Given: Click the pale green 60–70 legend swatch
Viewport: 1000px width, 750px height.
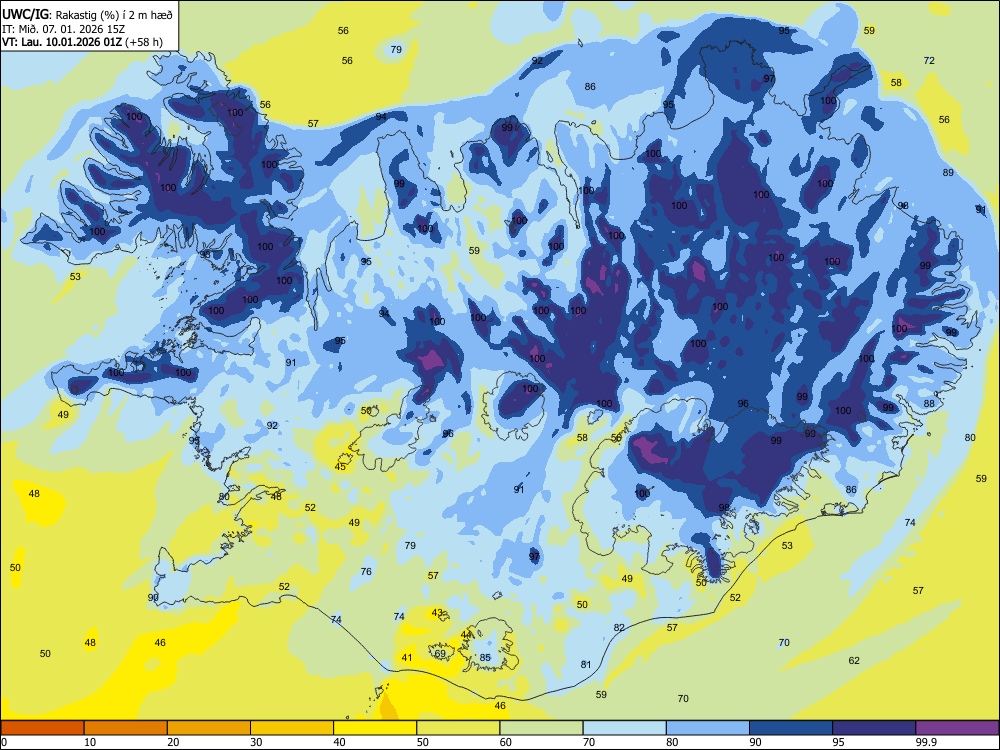Looking at the screenshot, I should [x=541, y=728].
